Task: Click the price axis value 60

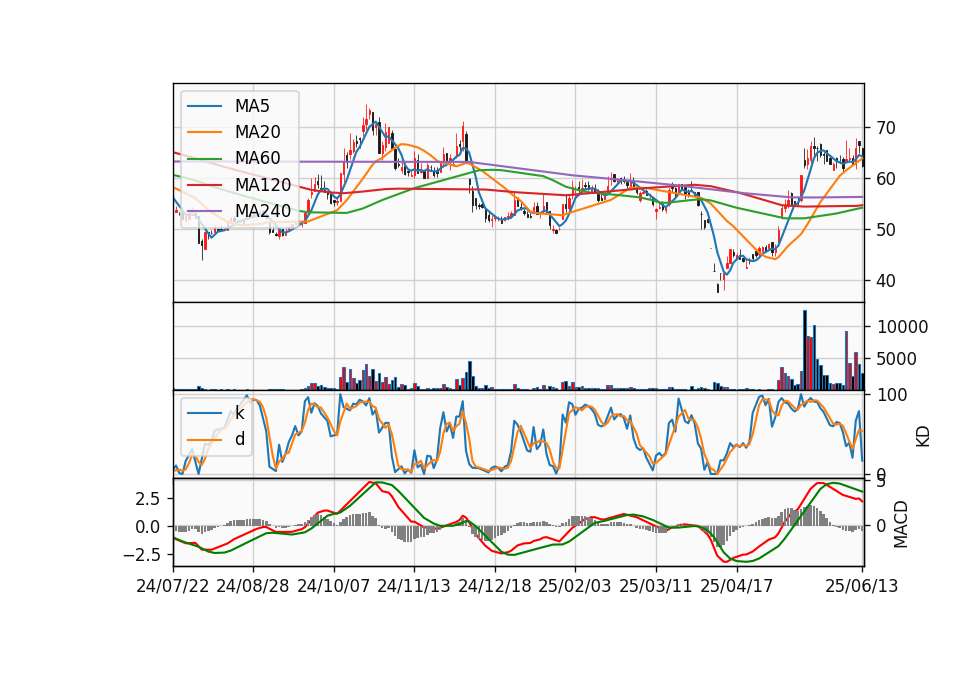Action: click(x=886, y=179)
